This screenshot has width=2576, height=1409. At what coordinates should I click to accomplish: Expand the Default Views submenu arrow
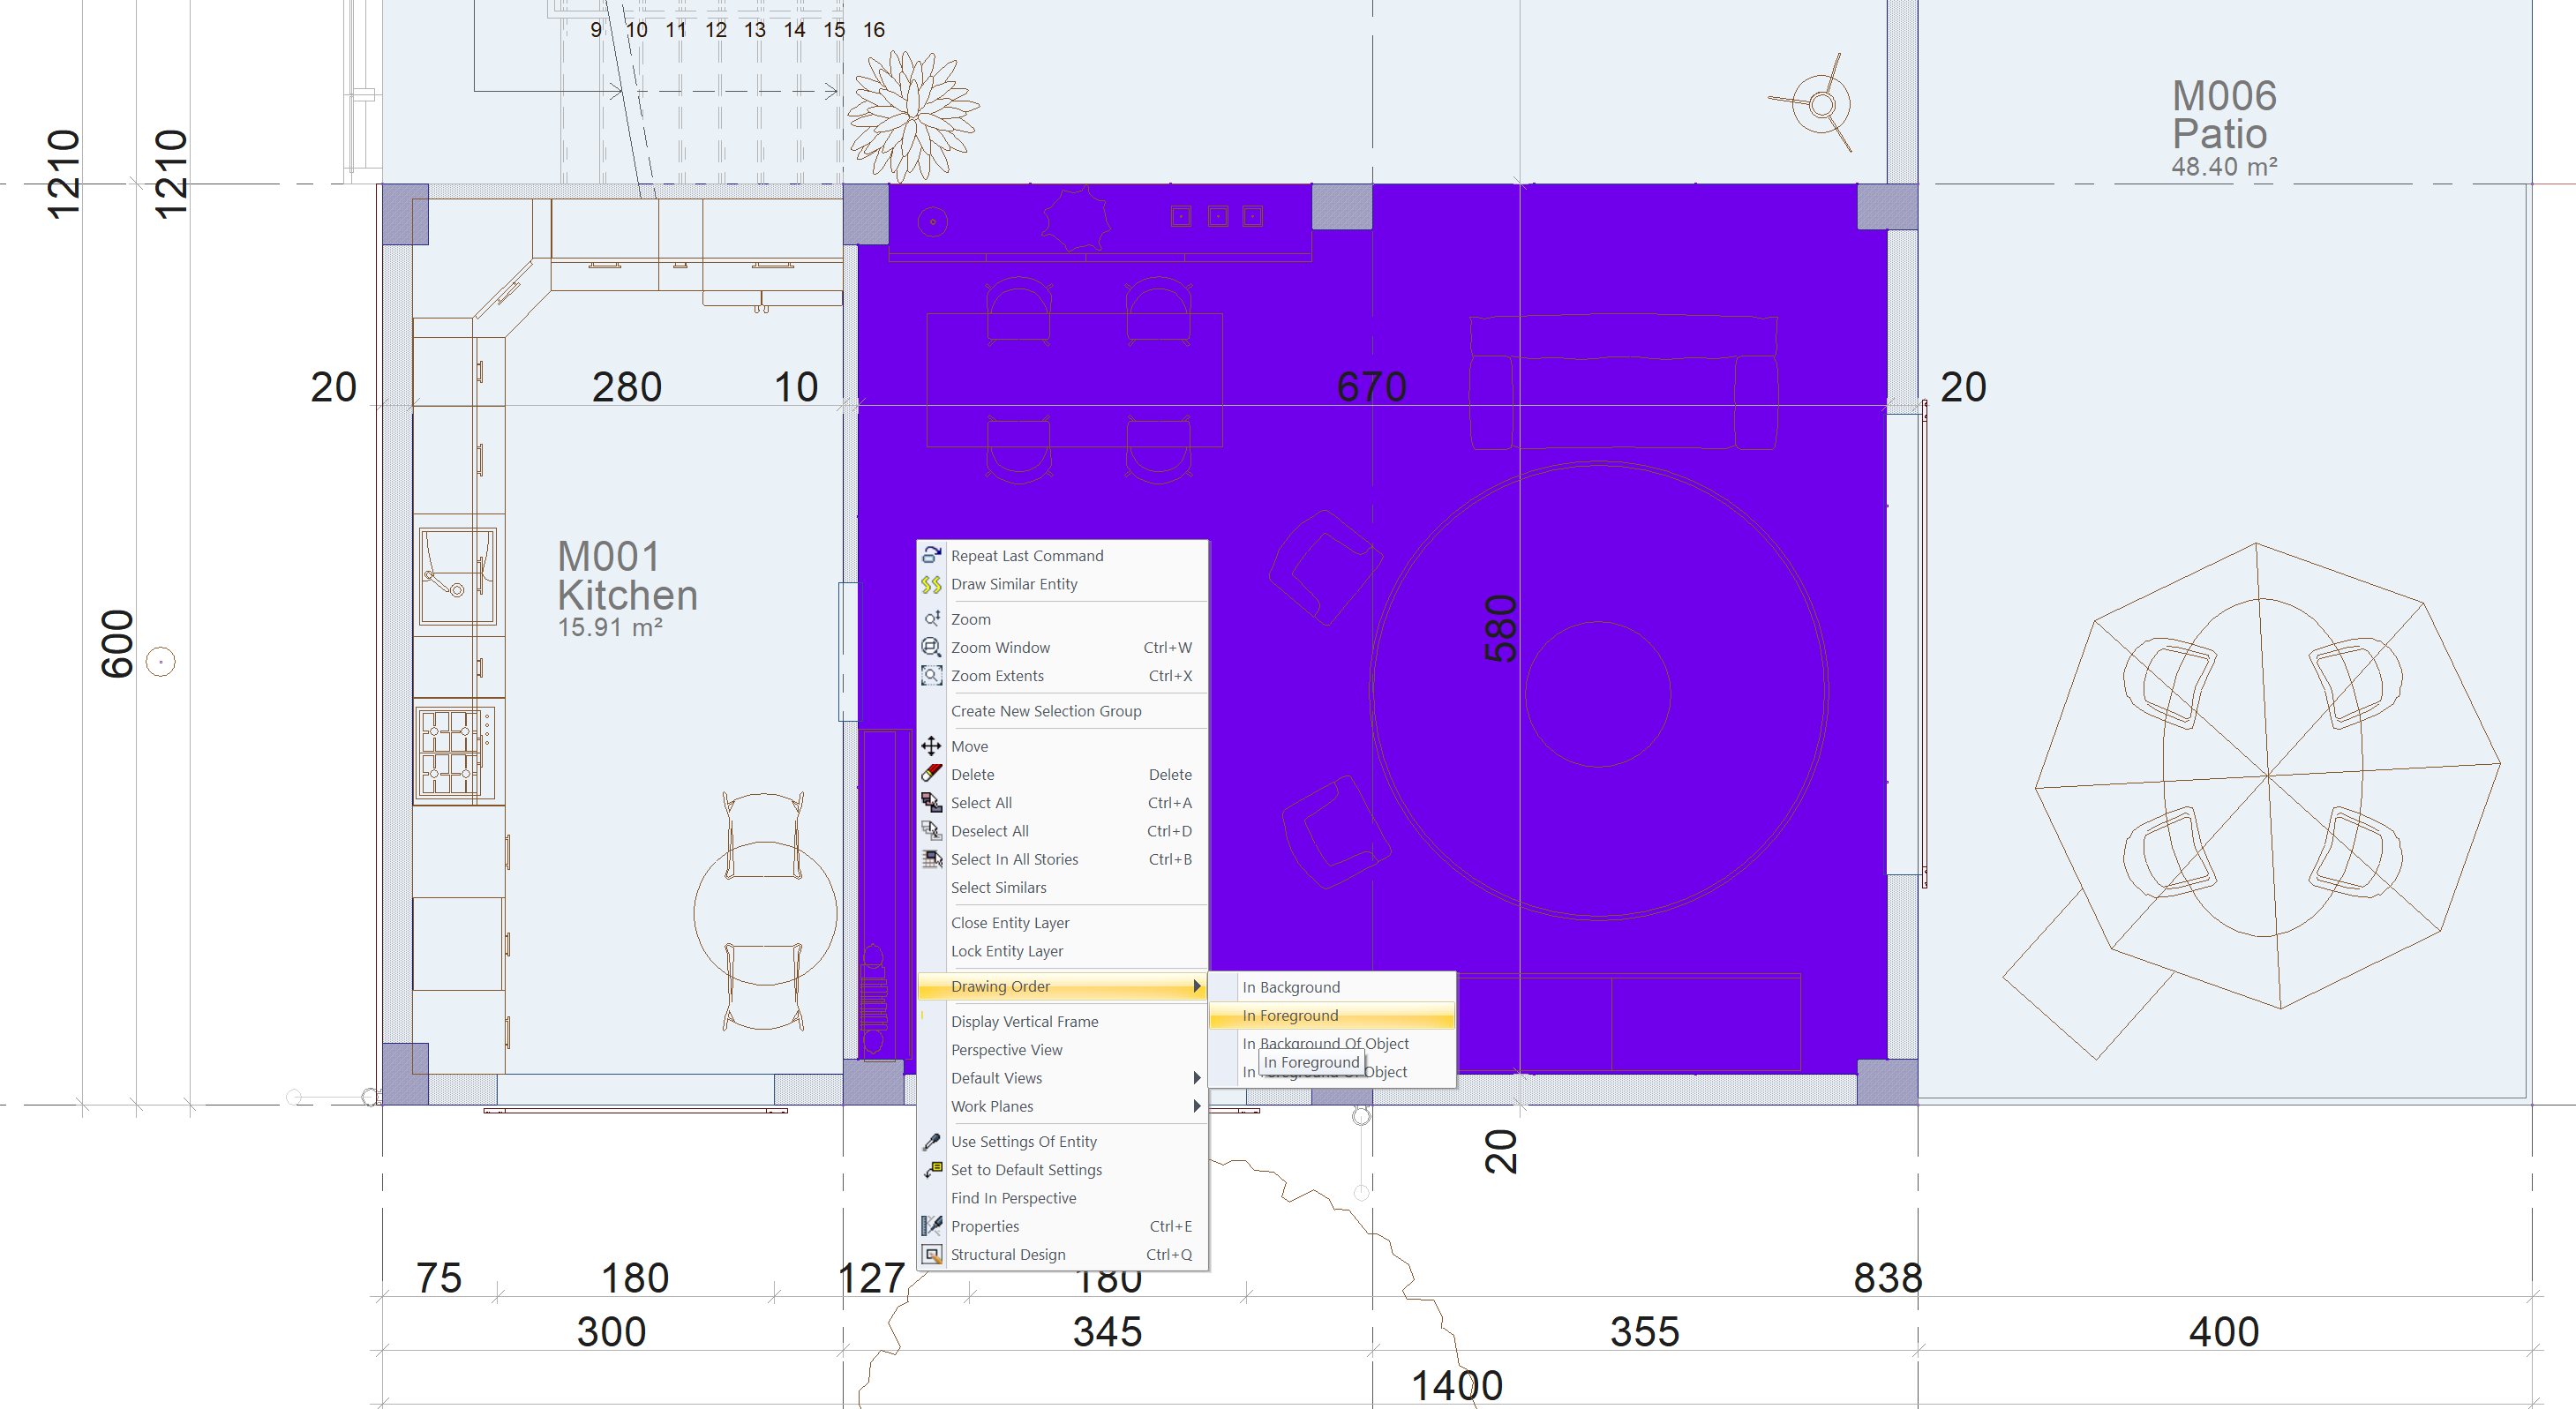(1196, 1078)
